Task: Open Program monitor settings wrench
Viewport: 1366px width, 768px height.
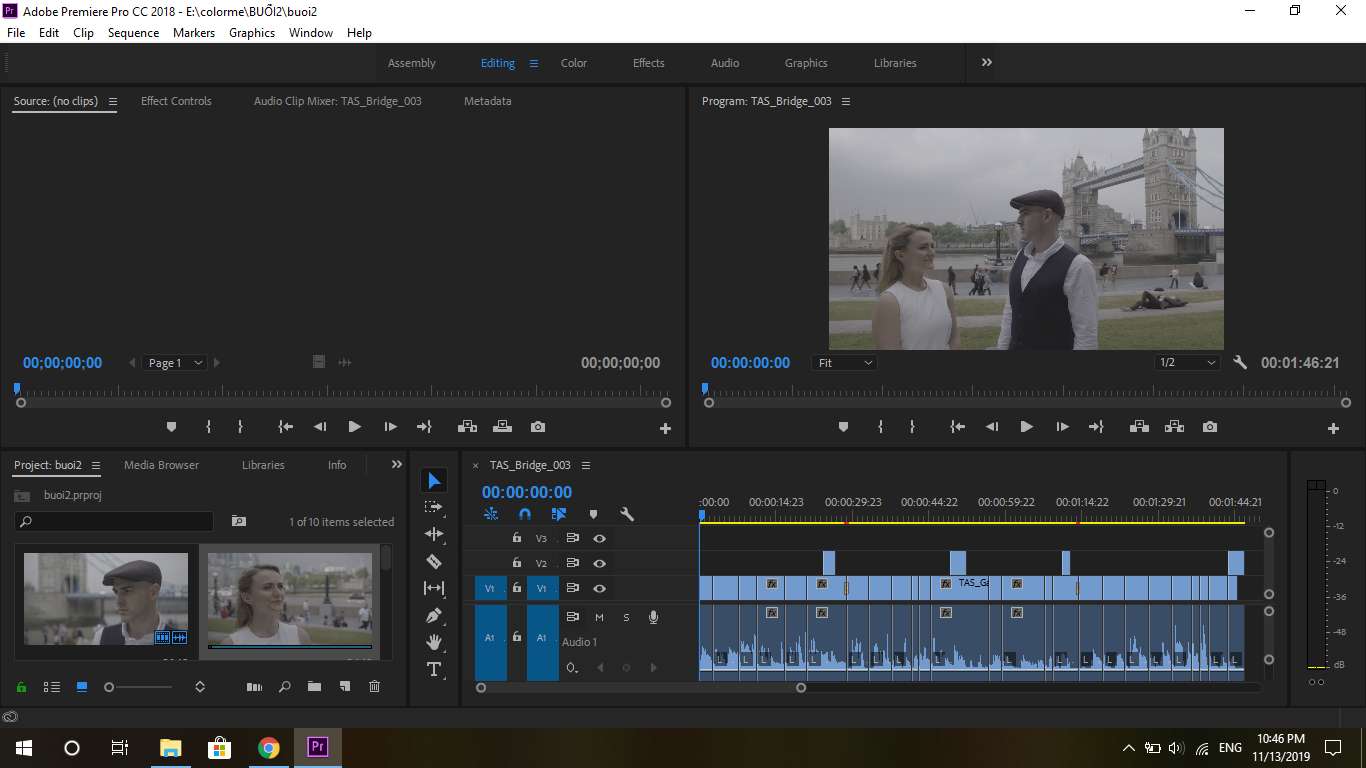Action: pyautogui.click(x=1240, y=363)
